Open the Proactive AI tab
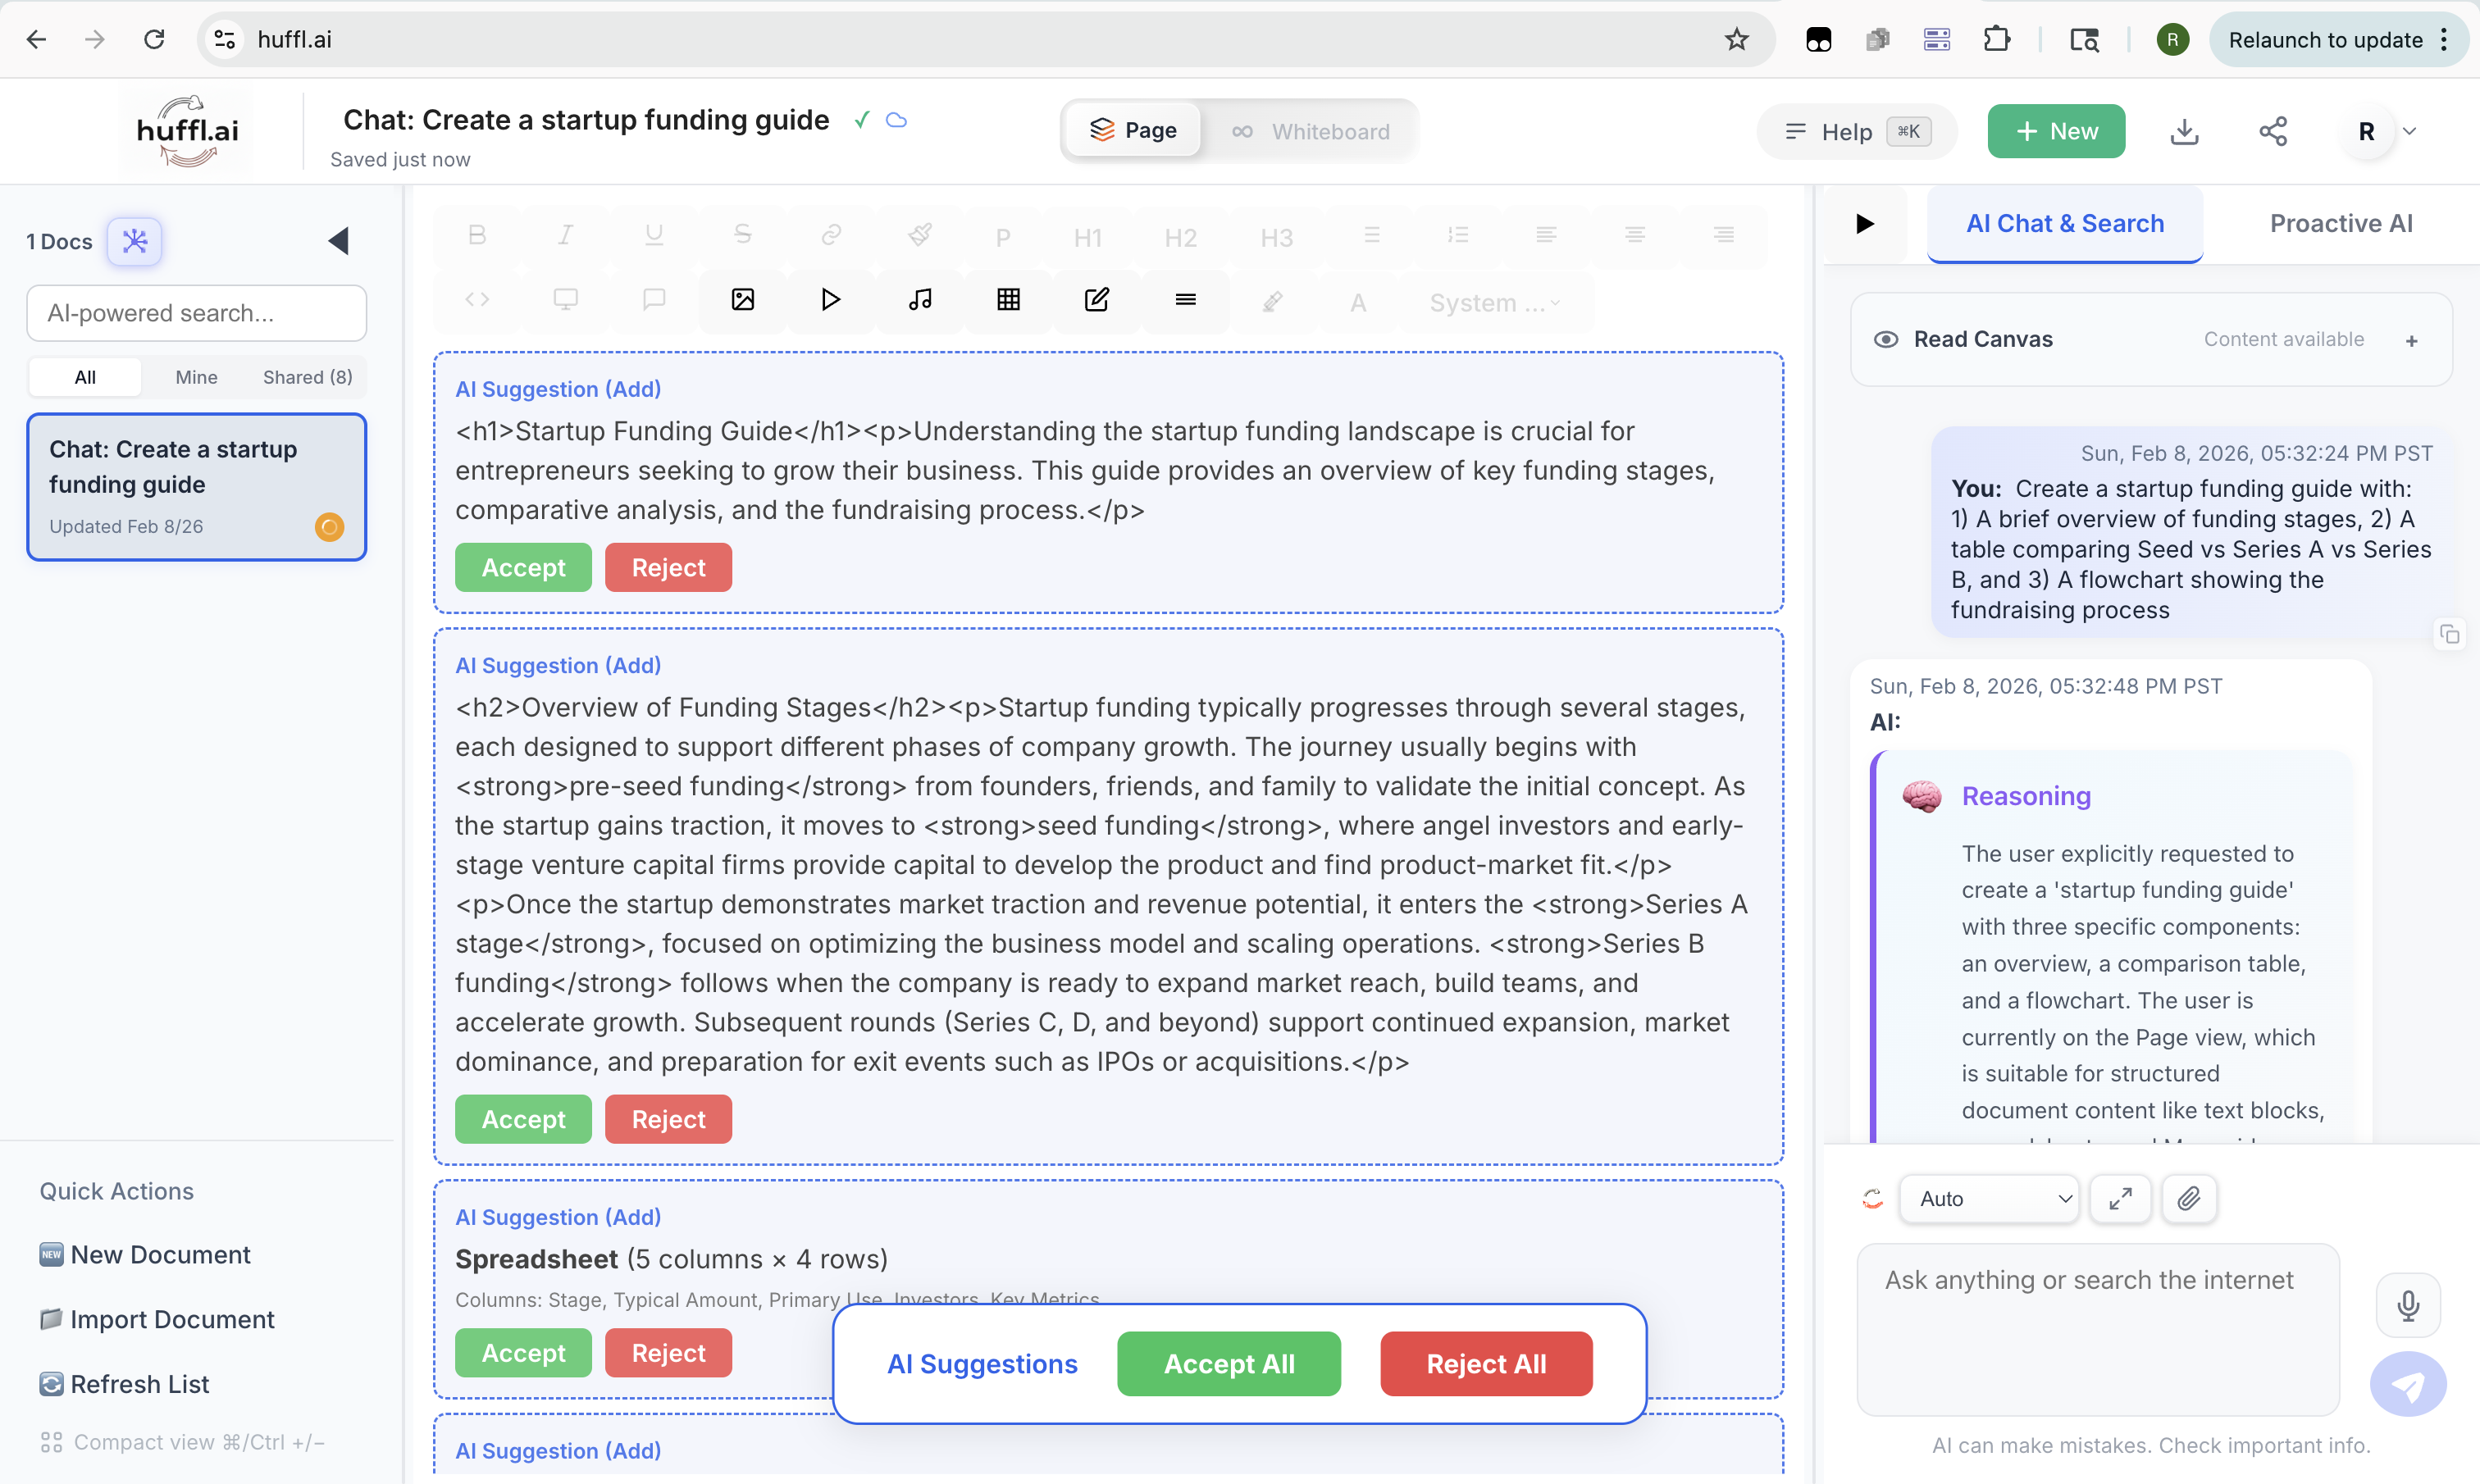The image size is (2480, 1484). [x=2340, y=223]
